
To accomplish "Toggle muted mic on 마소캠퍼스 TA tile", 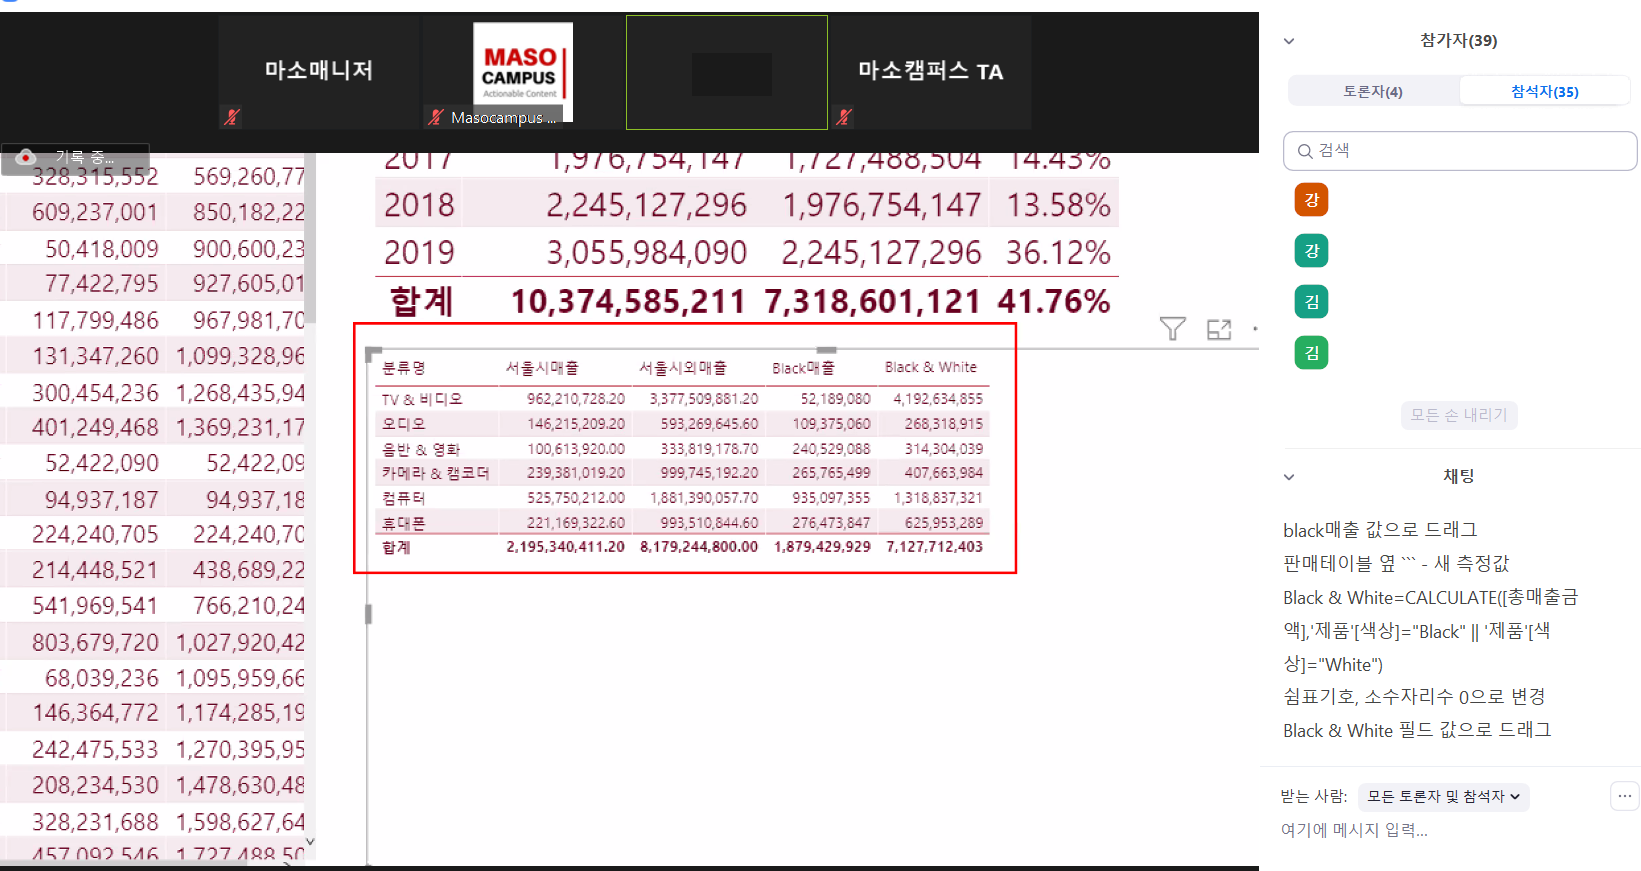I will (844, 117).
